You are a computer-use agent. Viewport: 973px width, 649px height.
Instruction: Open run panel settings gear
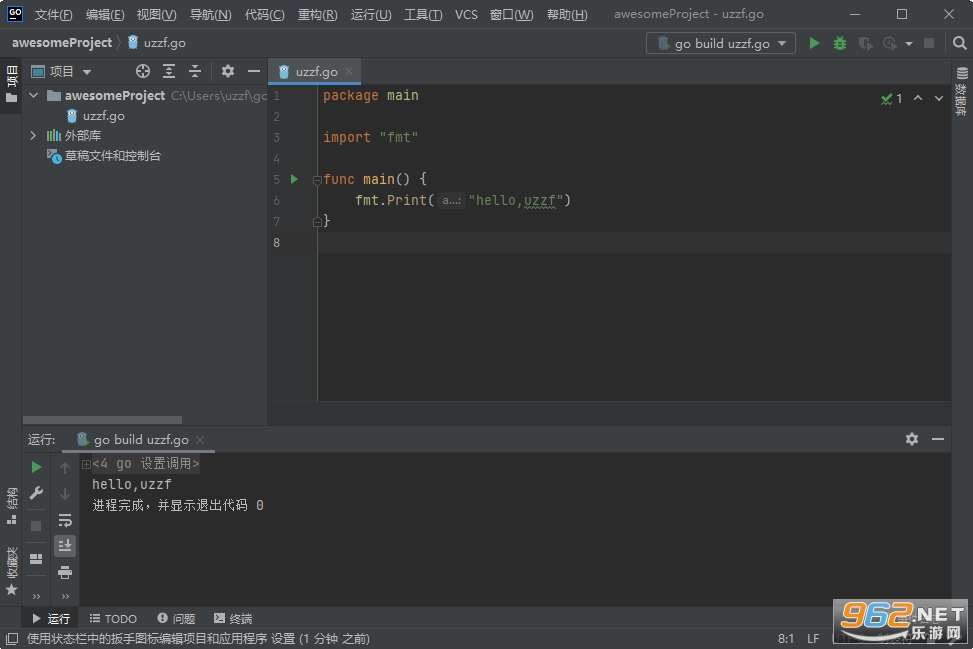(x=912, y=439)
